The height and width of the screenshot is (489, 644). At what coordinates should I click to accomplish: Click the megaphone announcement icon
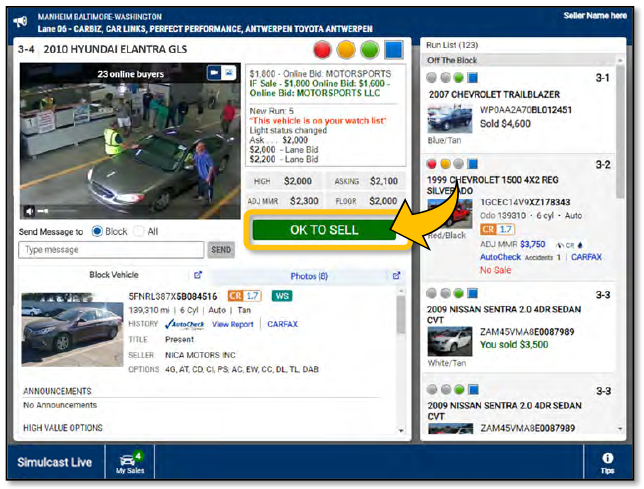20,20
